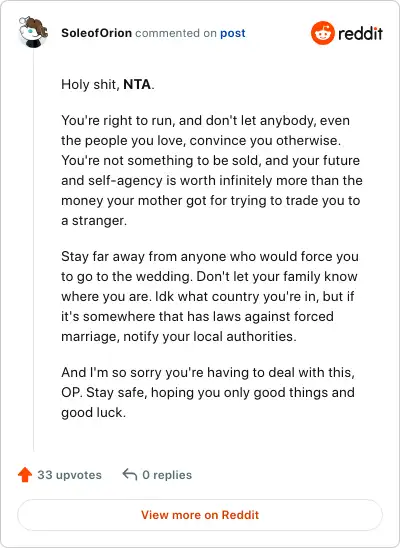Image resolution: width=400 pixels, height=548 pixels.
Task: Click the Reddit Snoo logo icon
Action: point(322,33)
